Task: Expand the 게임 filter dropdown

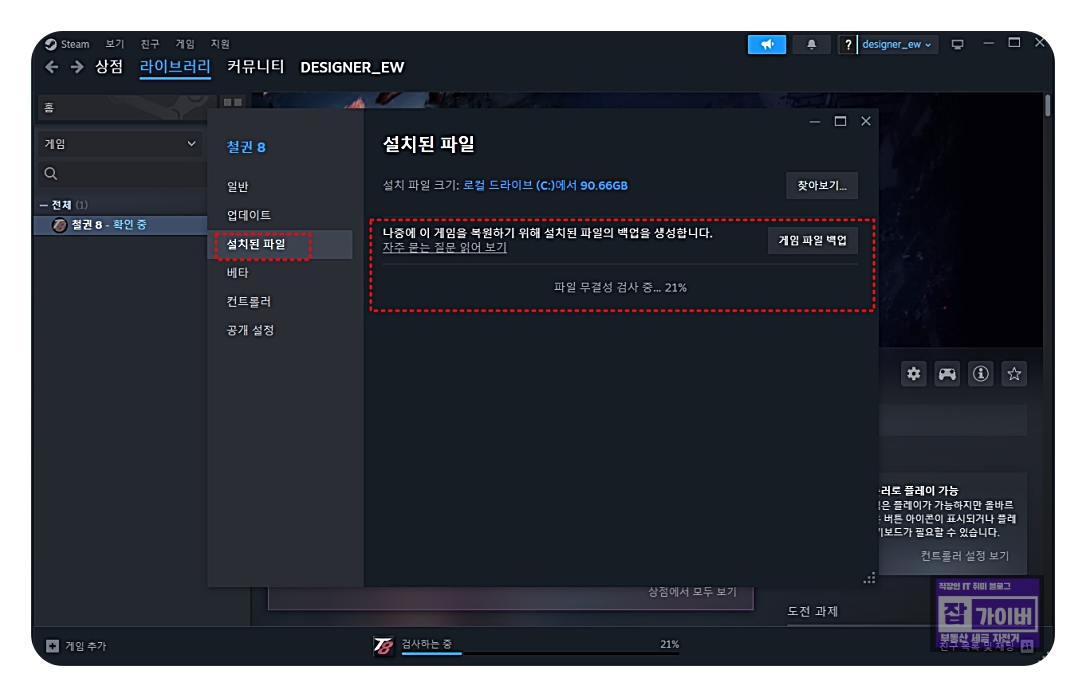Action: [x=121, y=144]
